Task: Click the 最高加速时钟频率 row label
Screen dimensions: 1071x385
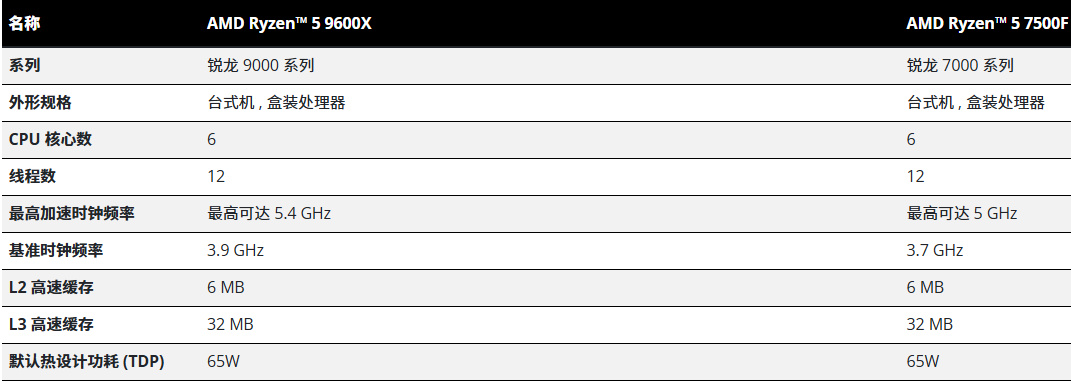Action: pos(71,213)
